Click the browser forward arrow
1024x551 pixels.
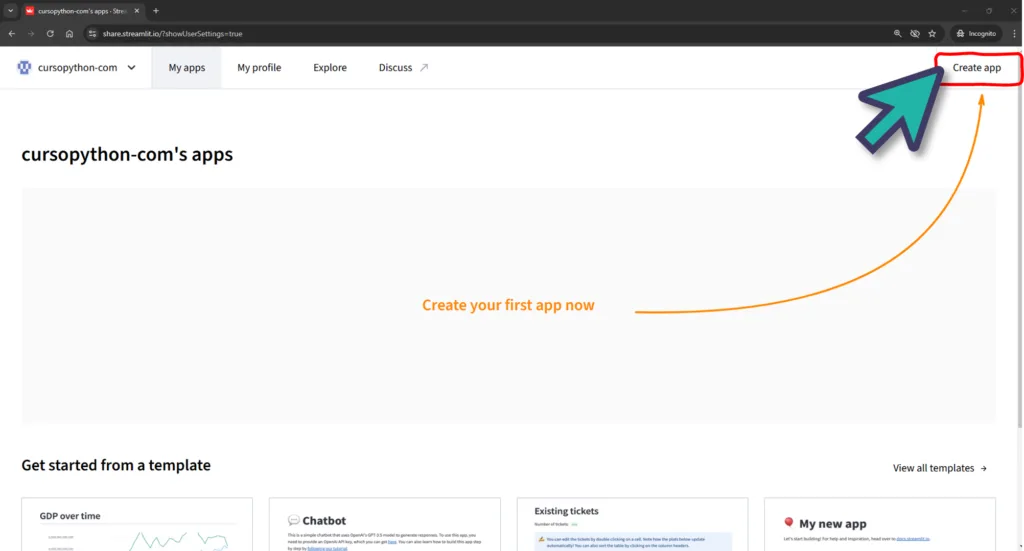(x=31, y=33)
